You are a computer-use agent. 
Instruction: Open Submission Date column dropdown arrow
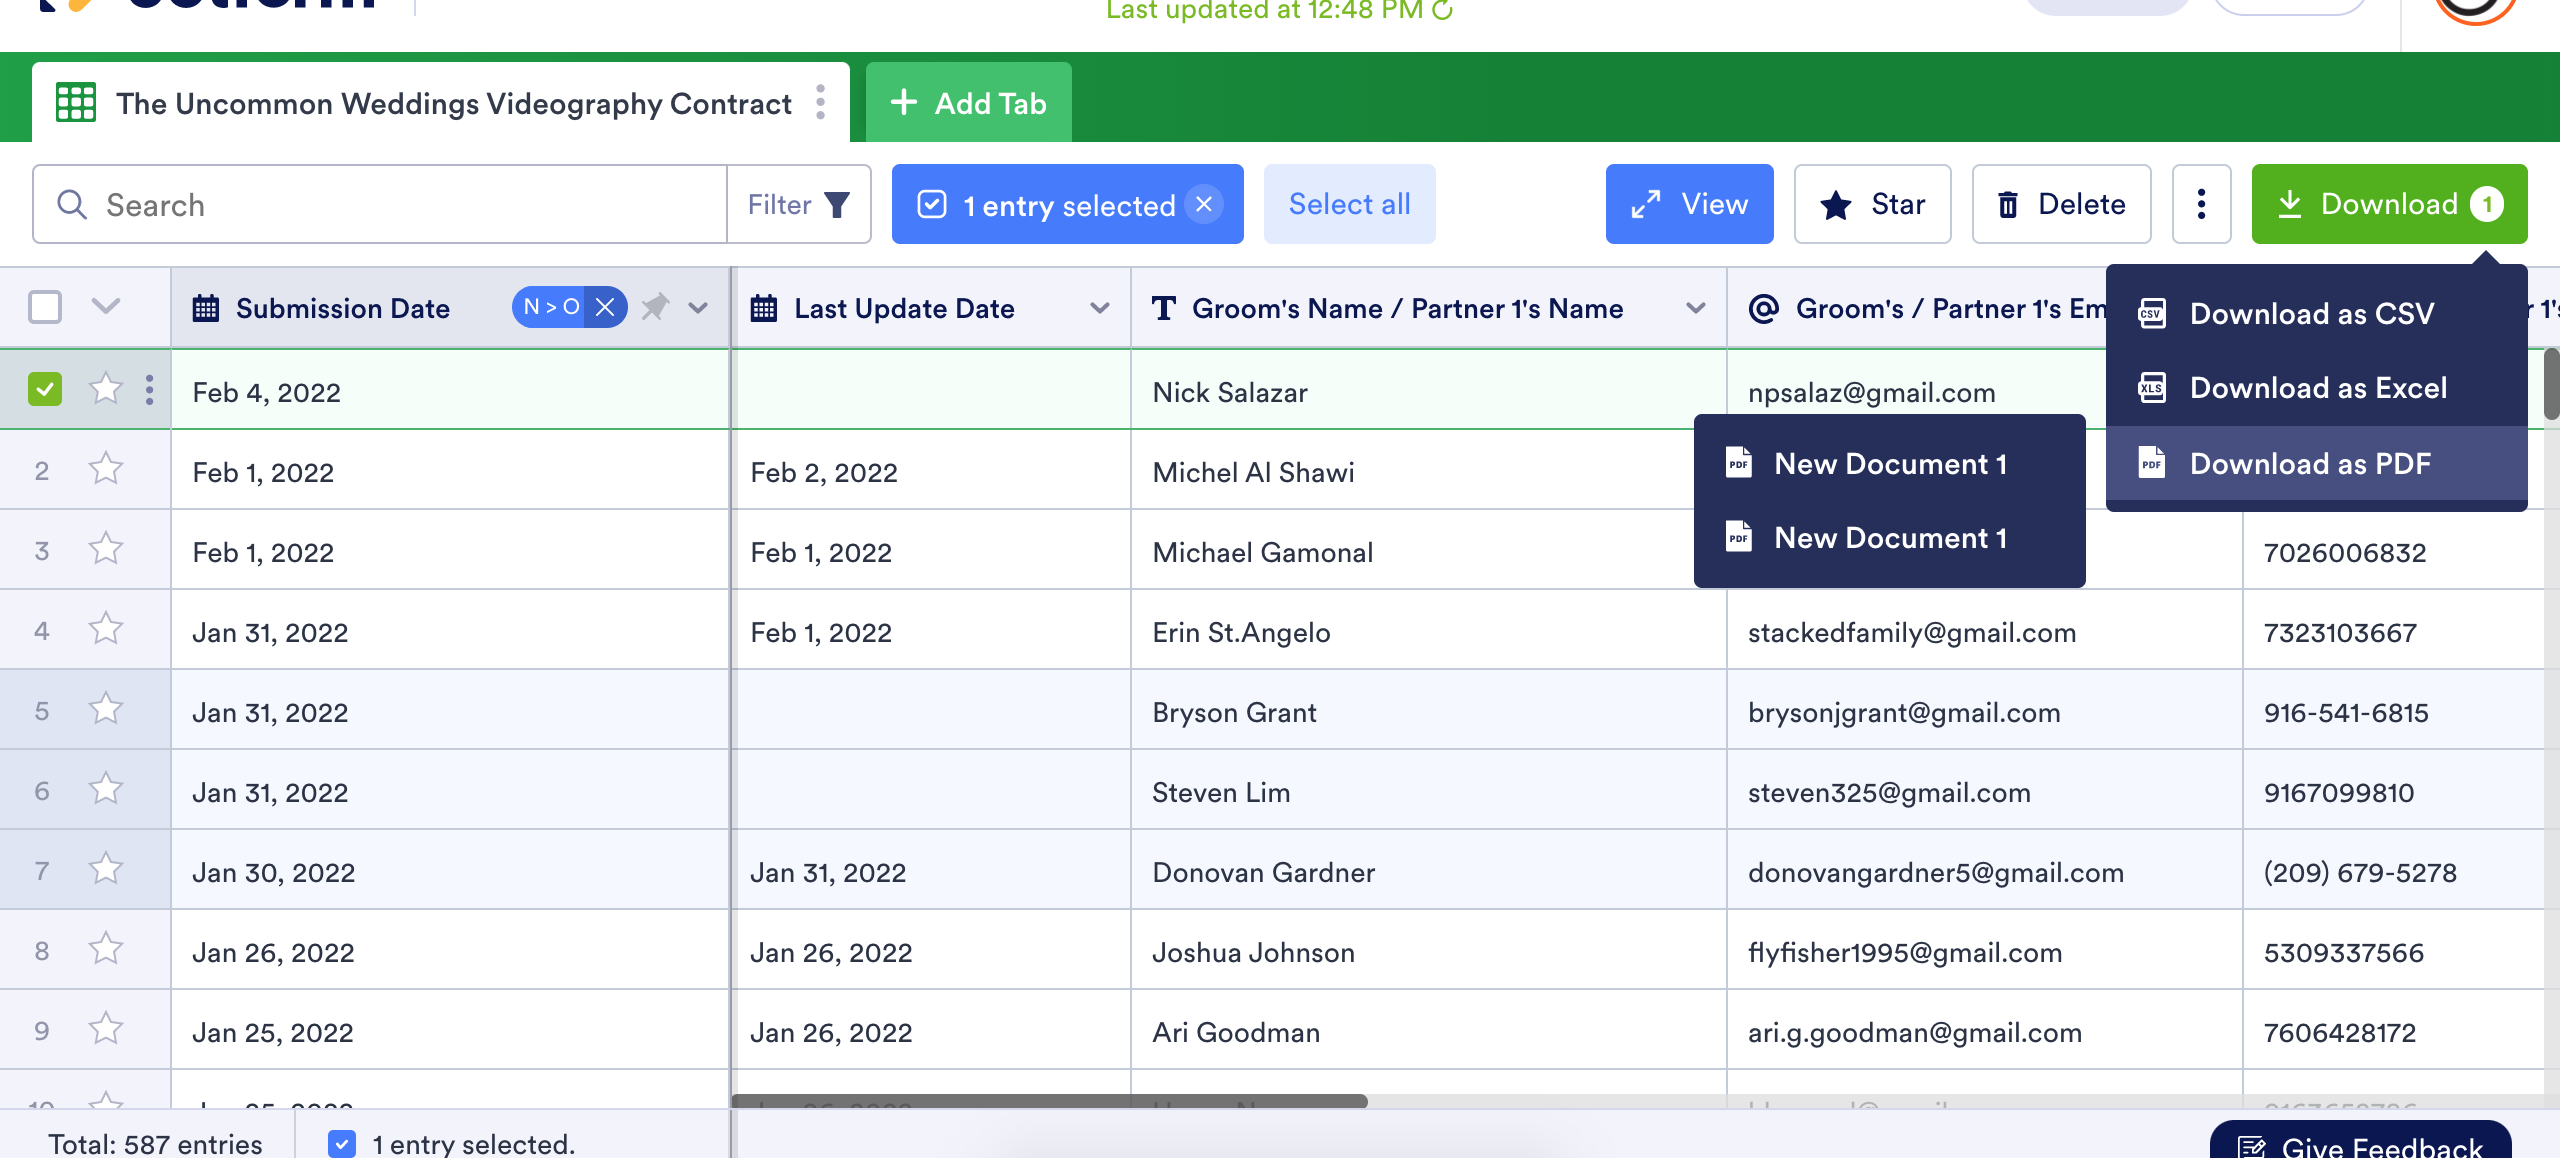[x=698, y=308]
